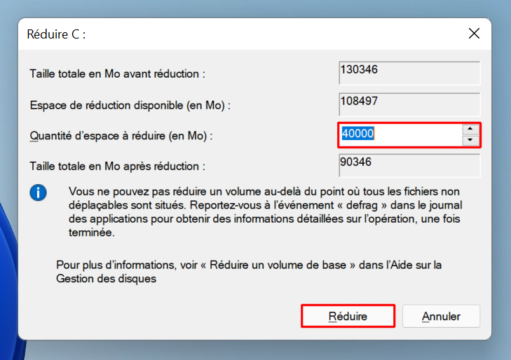
Task: Click the Réduire C : title bar text
Action: pos(56,34)
